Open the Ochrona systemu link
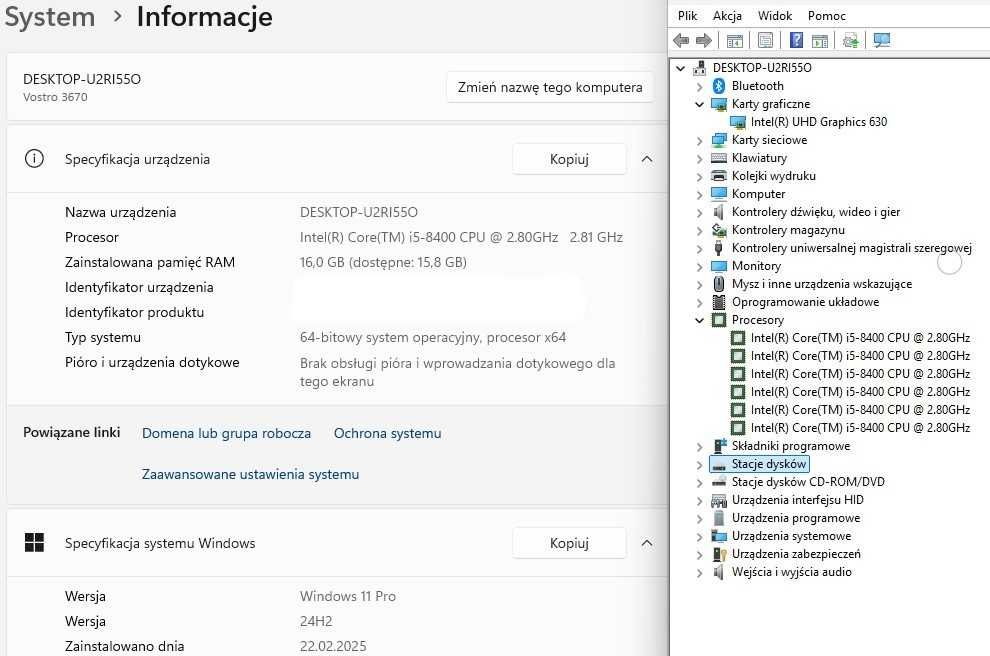Image resolution: width=990 pixels, height=656 pixels. (x=387, y=433)
